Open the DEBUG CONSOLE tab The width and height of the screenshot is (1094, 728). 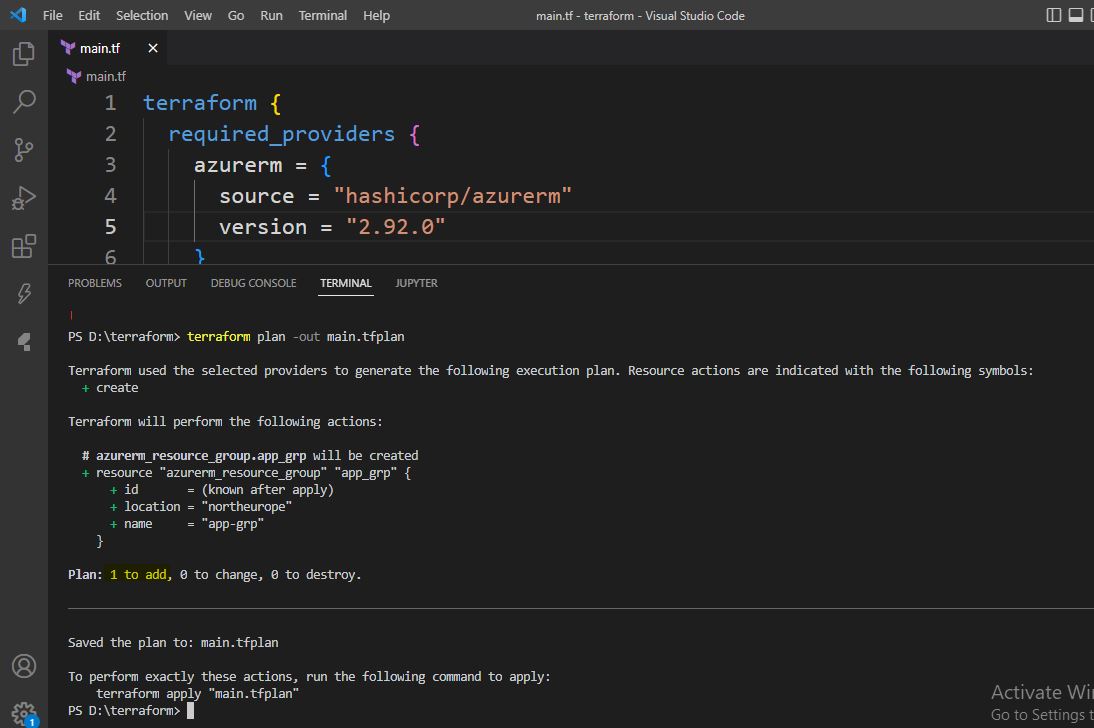pos(253,283)
